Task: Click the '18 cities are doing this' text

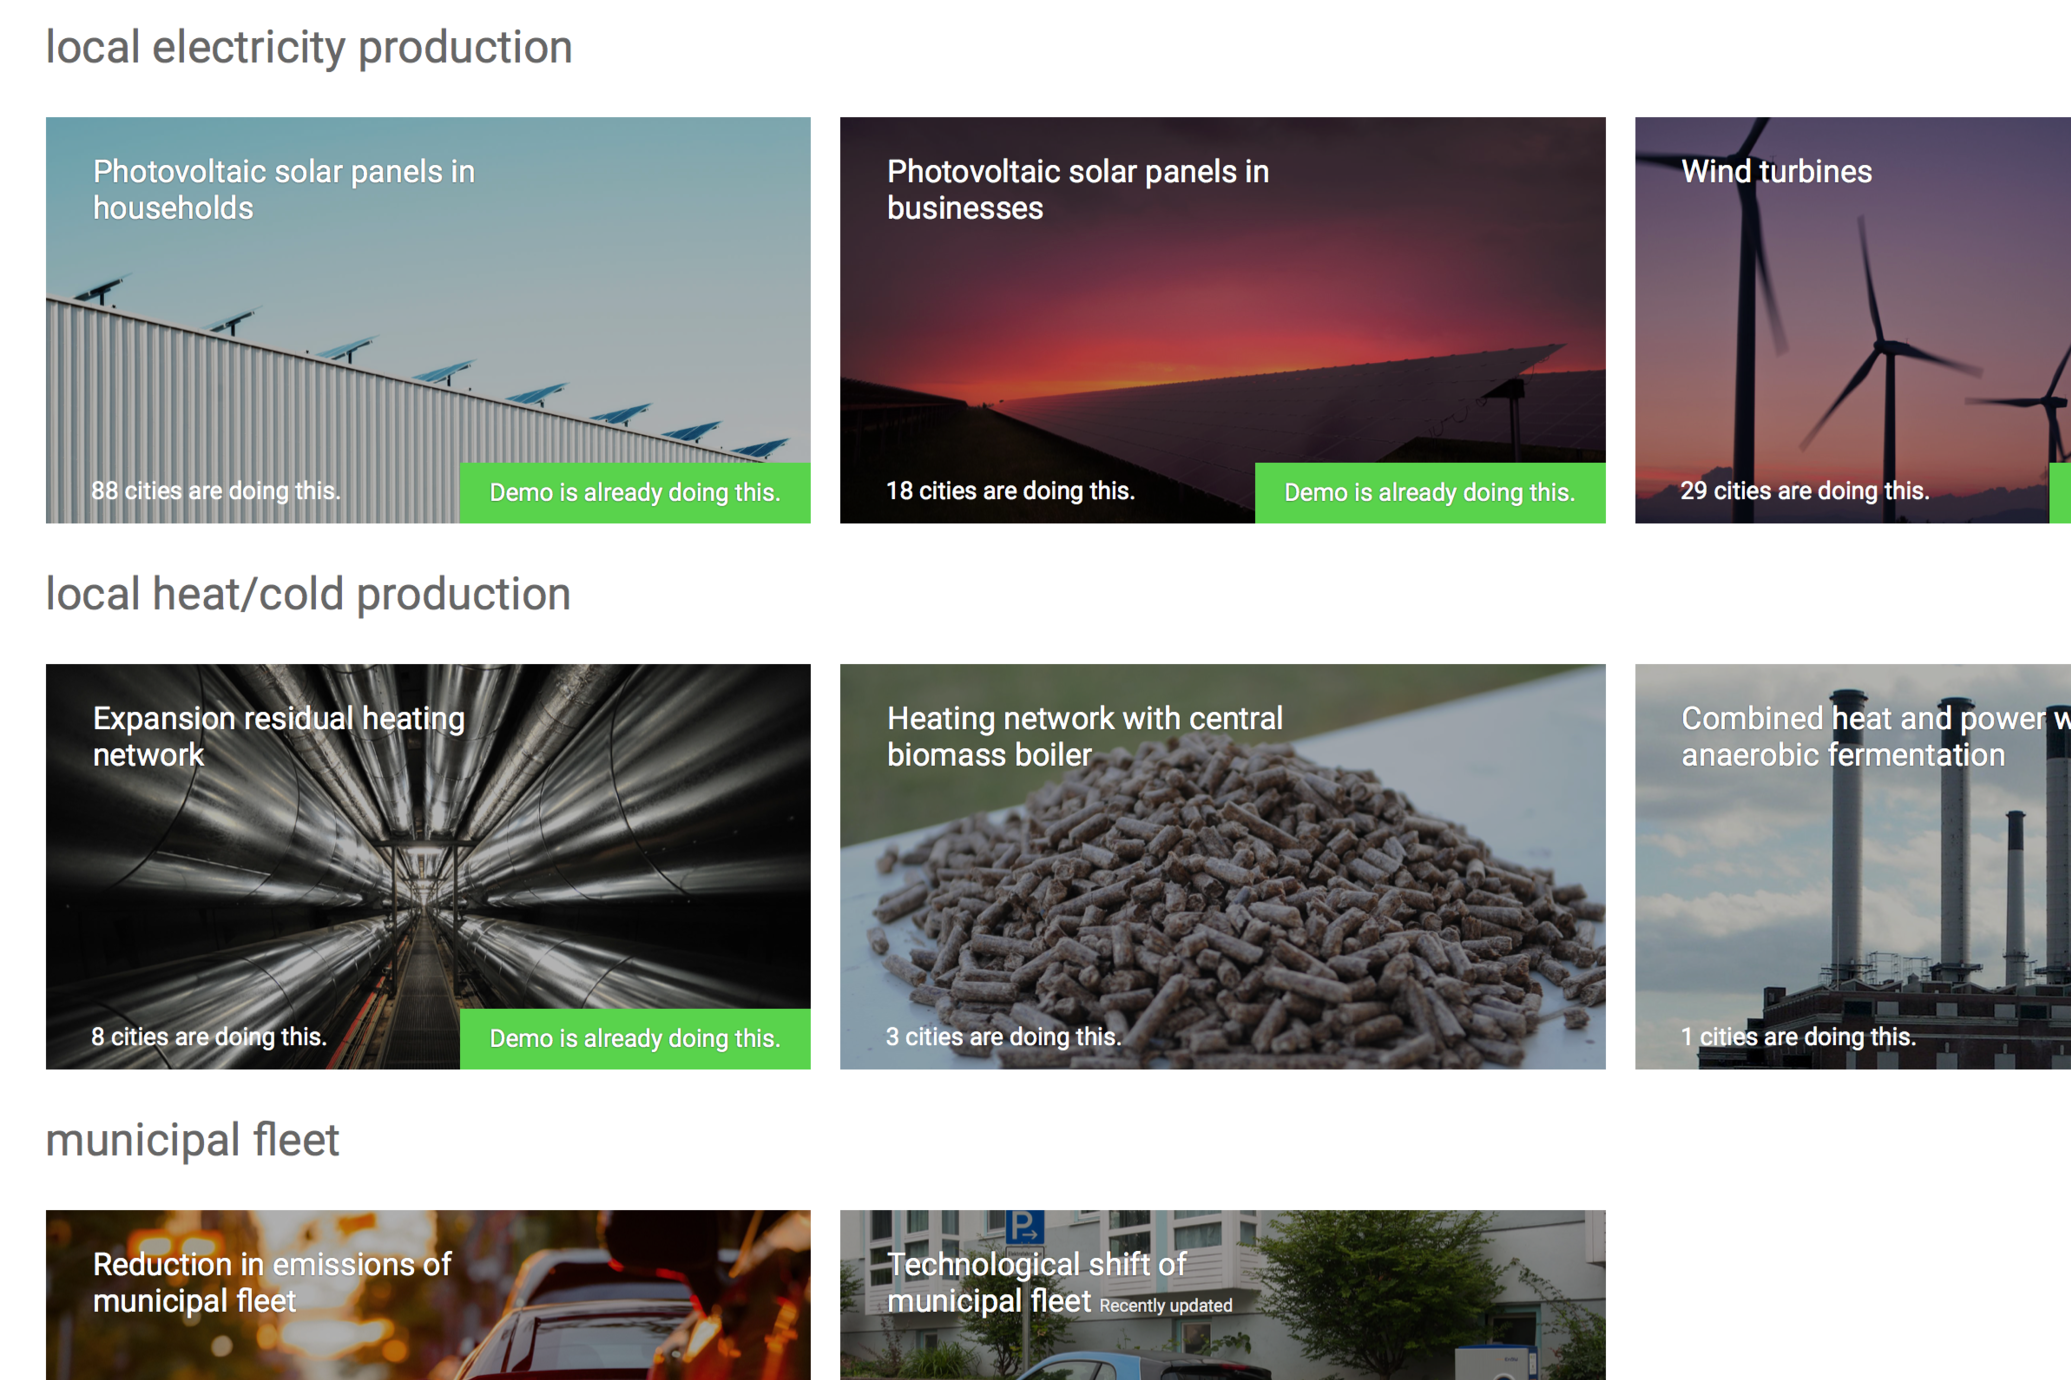Action: click(x=1010, y=491)
